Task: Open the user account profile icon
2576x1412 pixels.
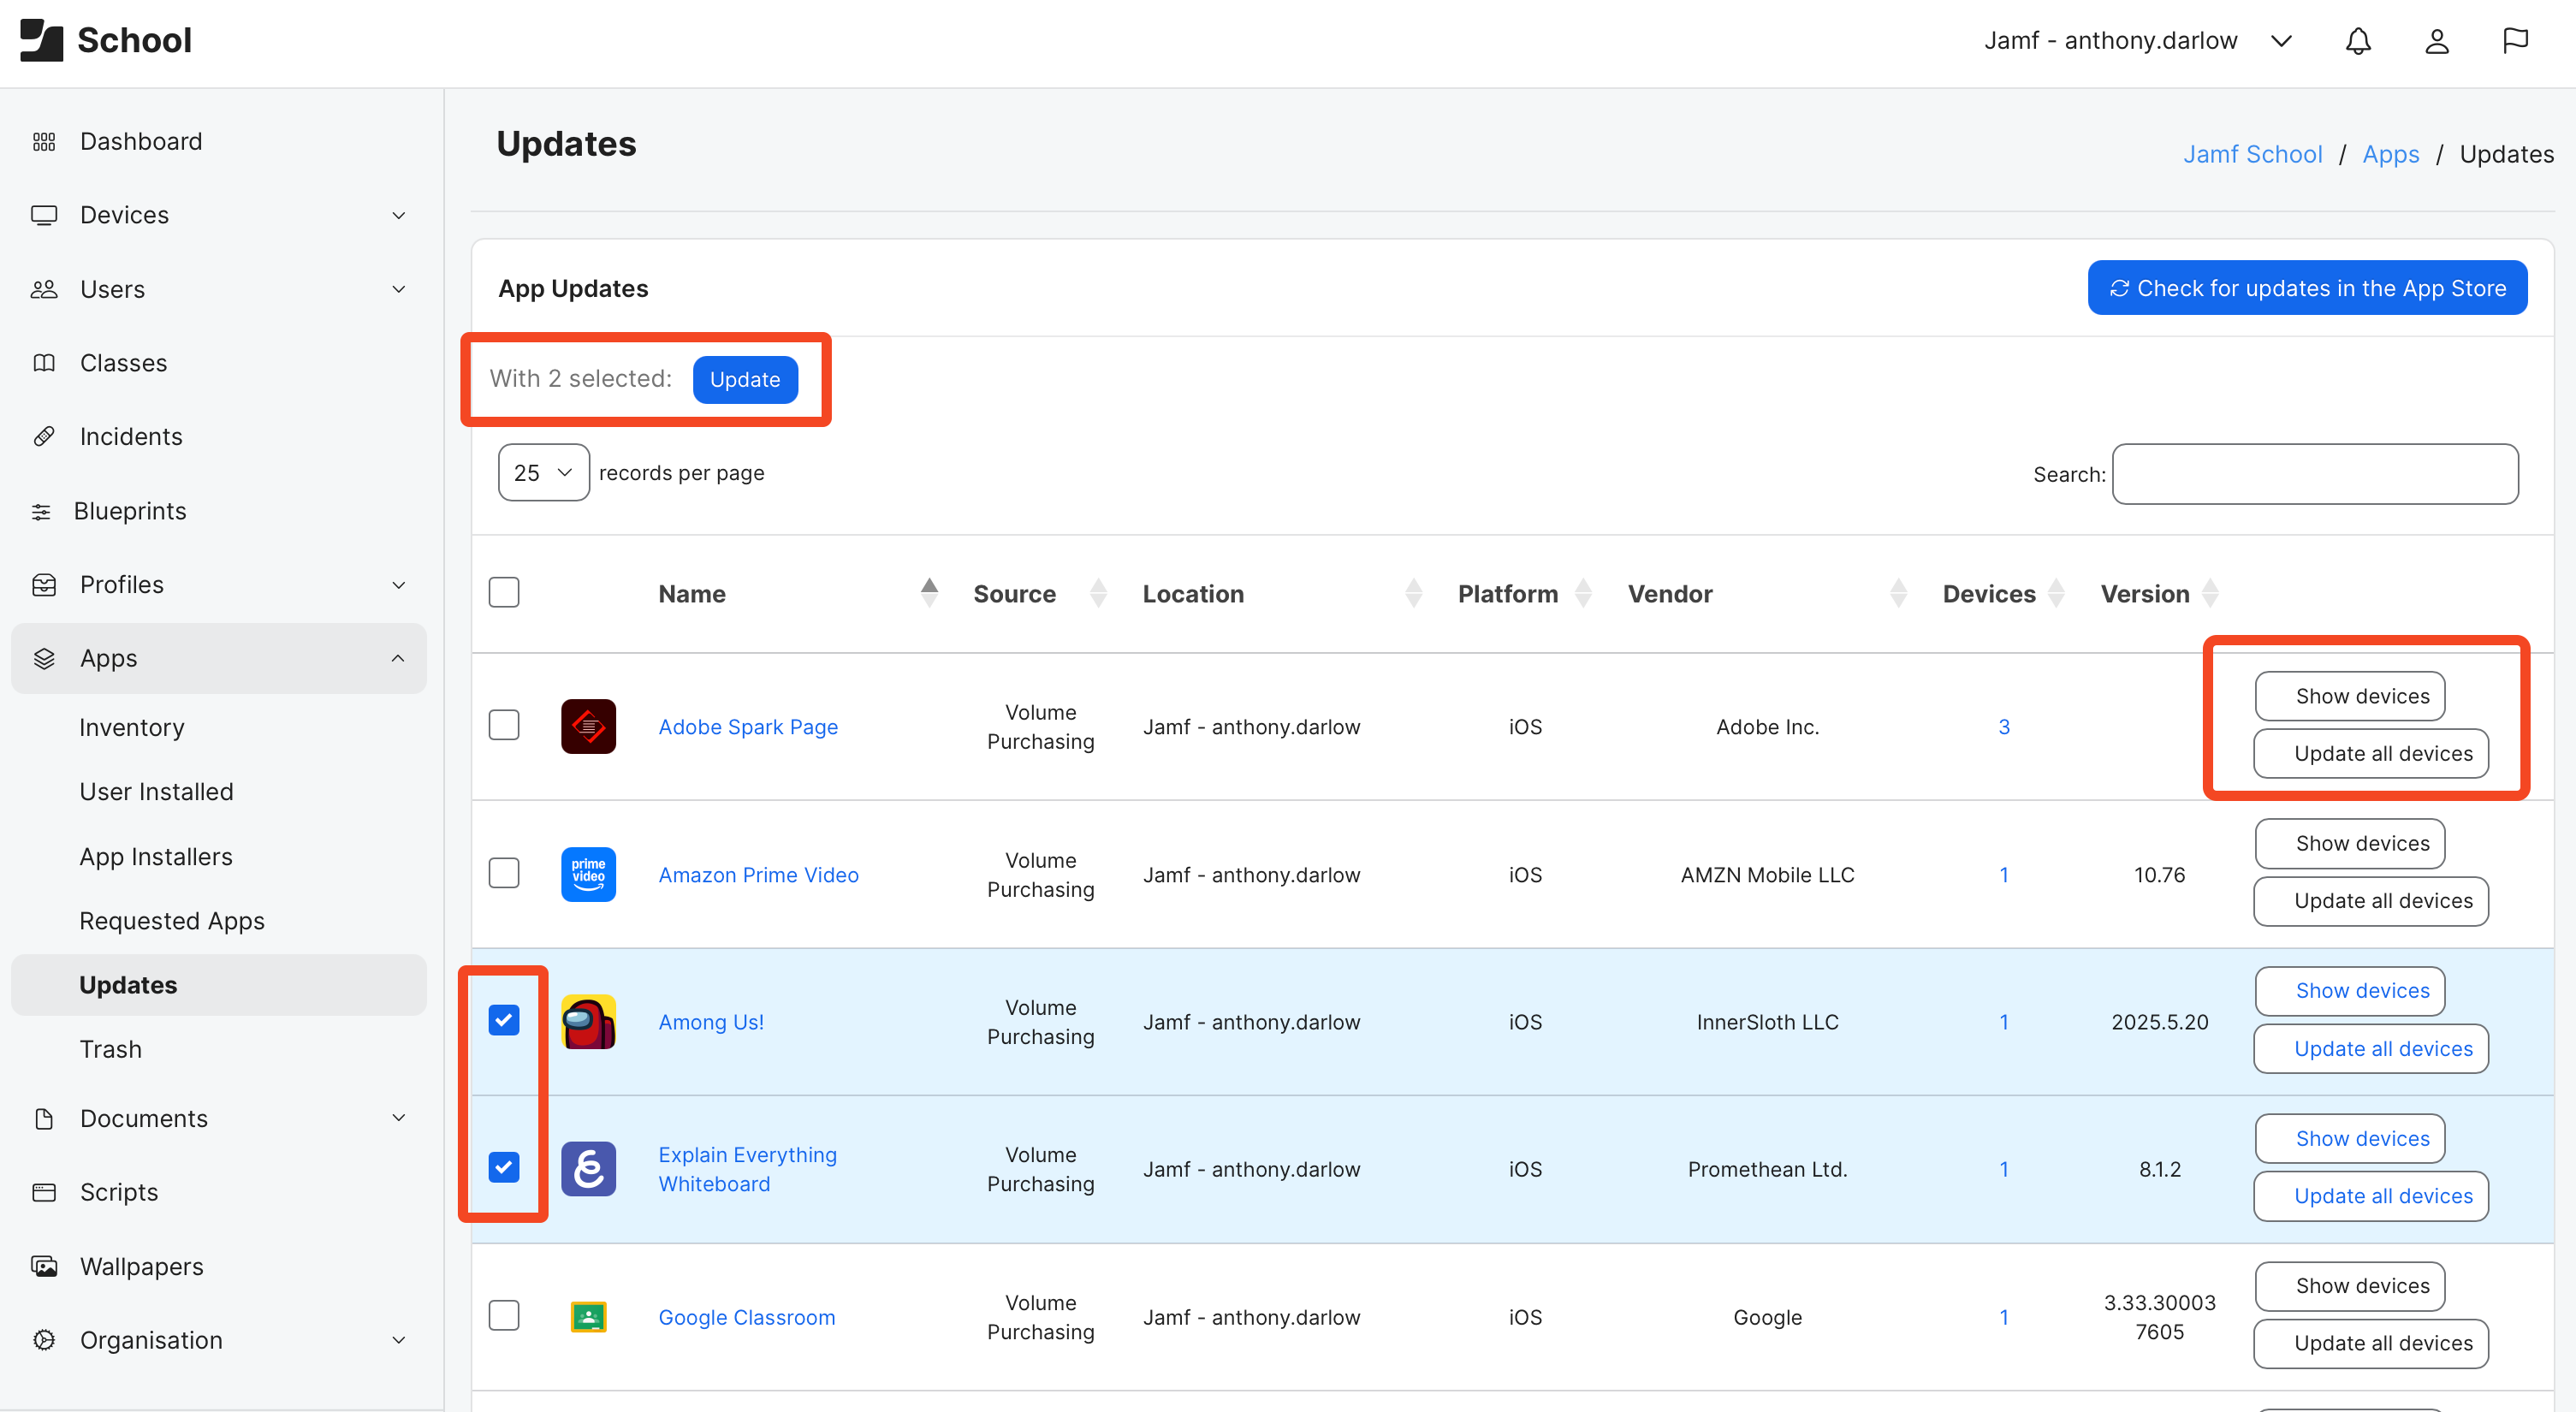Action: 2436,41
